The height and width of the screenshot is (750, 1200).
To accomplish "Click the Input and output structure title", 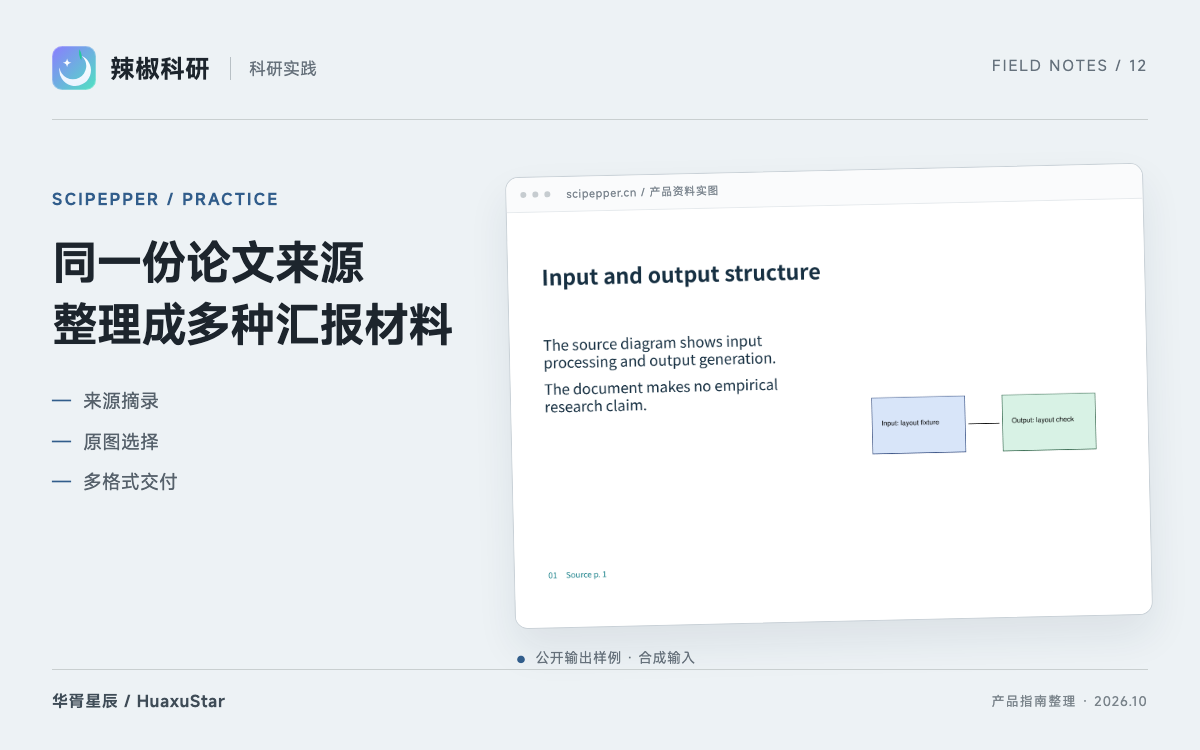I will pos(681,275).
